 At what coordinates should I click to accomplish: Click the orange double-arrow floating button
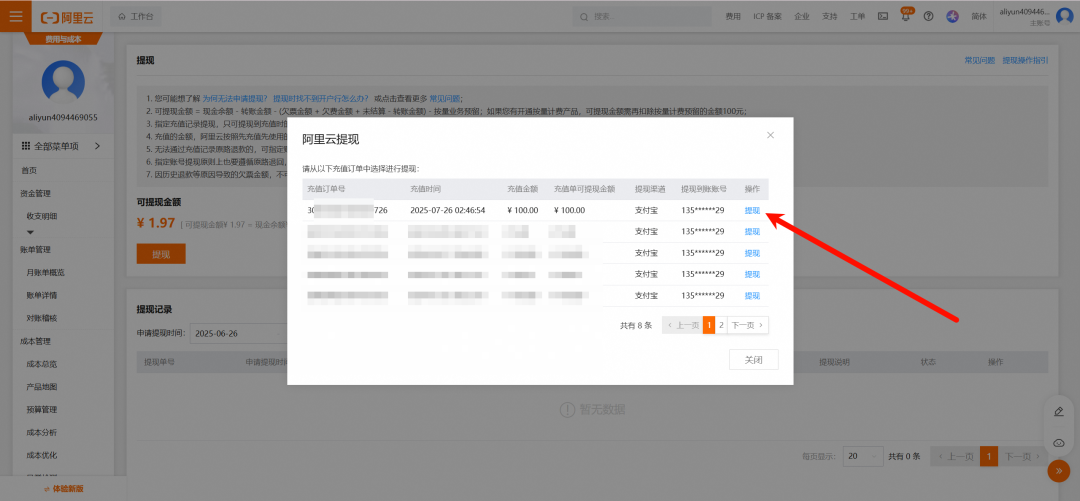1059,471
